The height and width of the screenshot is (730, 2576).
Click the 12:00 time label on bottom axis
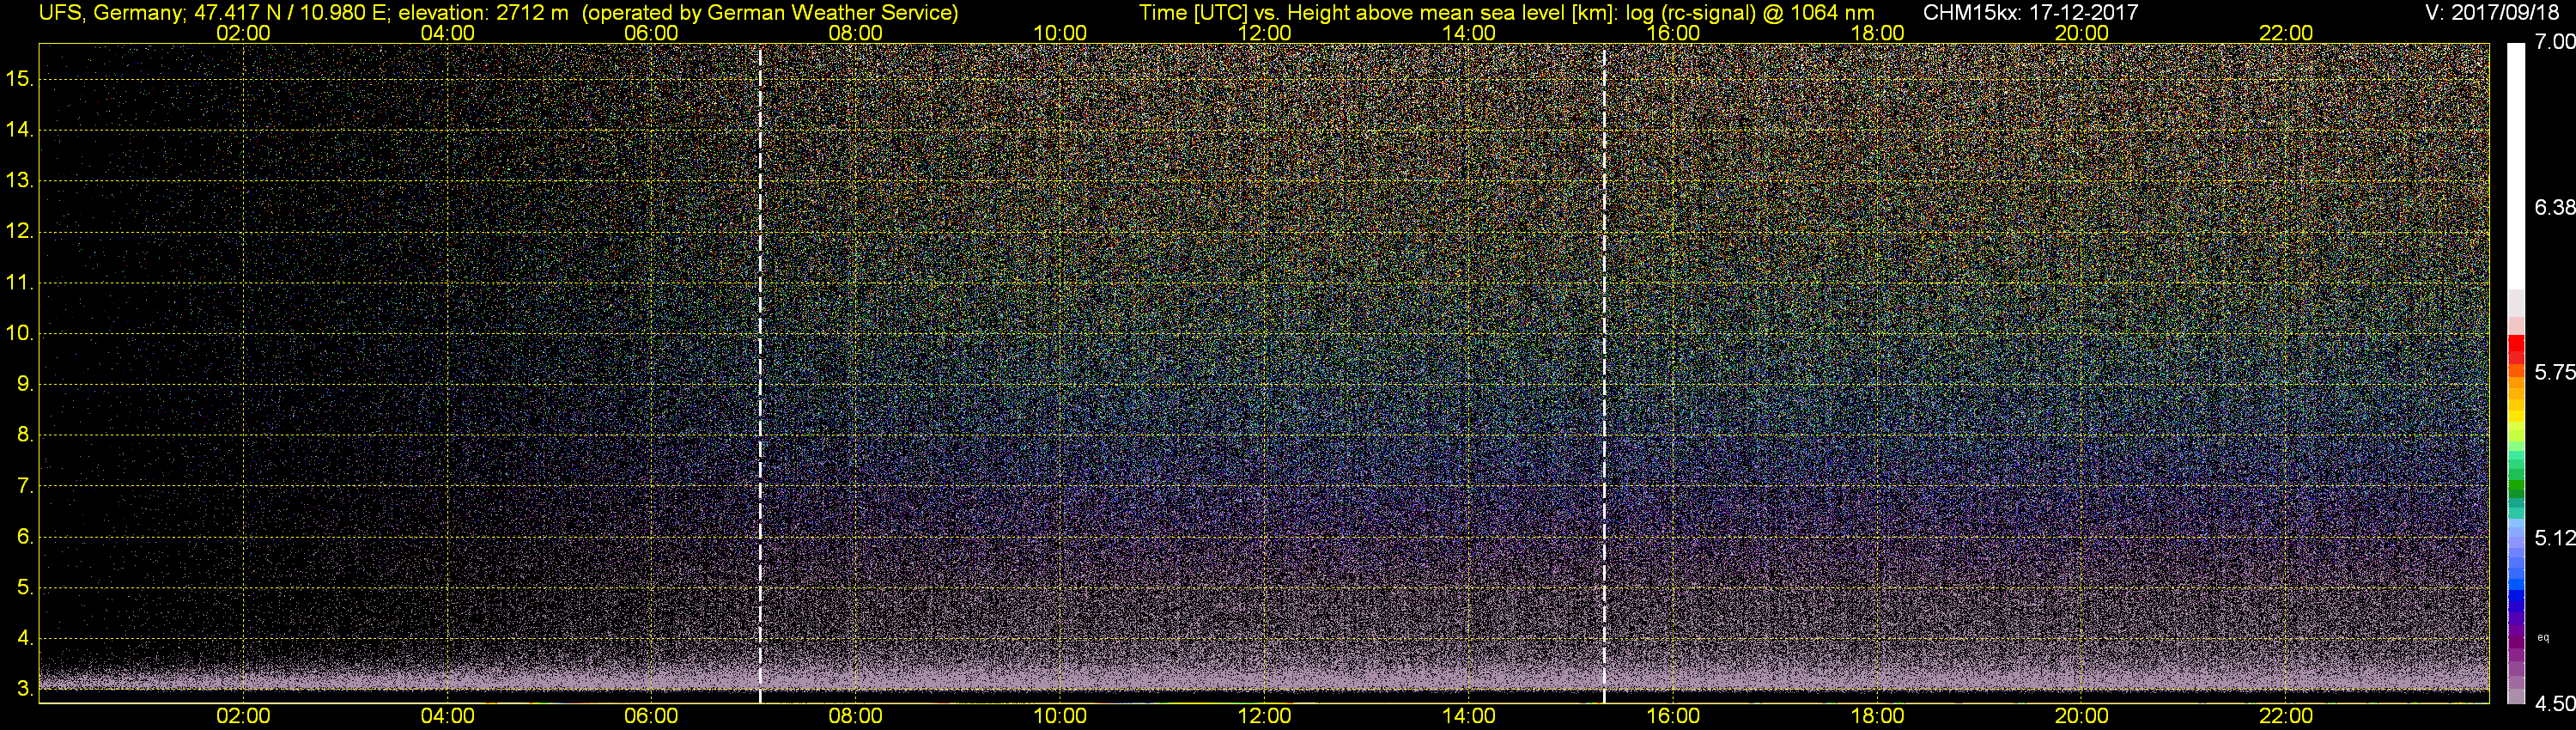pos(1264,716)
